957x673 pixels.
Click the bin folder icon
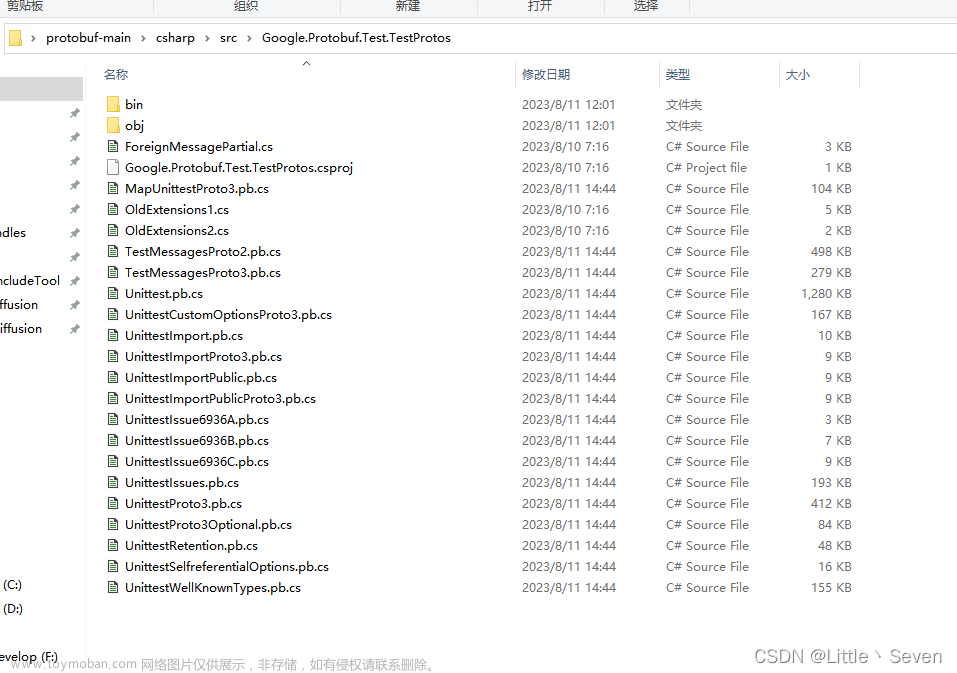coord(113,104)
